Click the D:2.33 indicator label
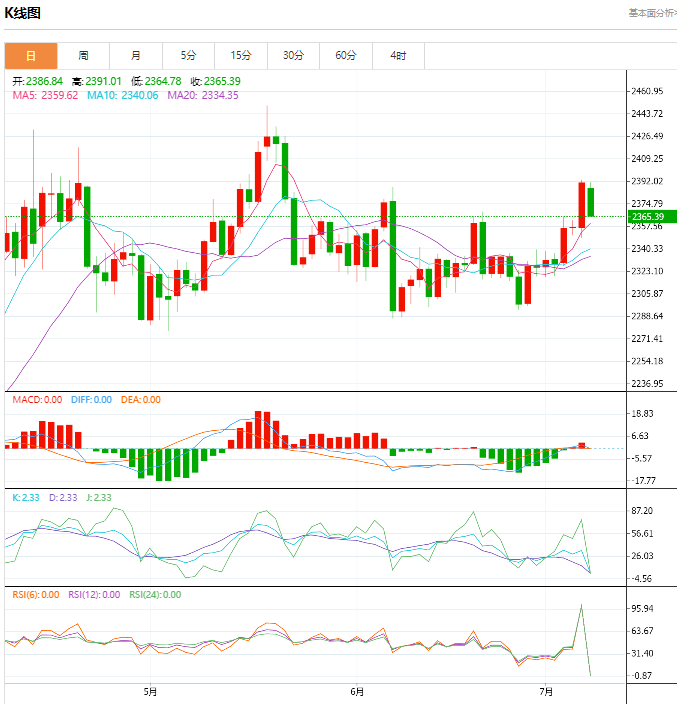This screenshot has height=704, width=677. coord(63,497)
